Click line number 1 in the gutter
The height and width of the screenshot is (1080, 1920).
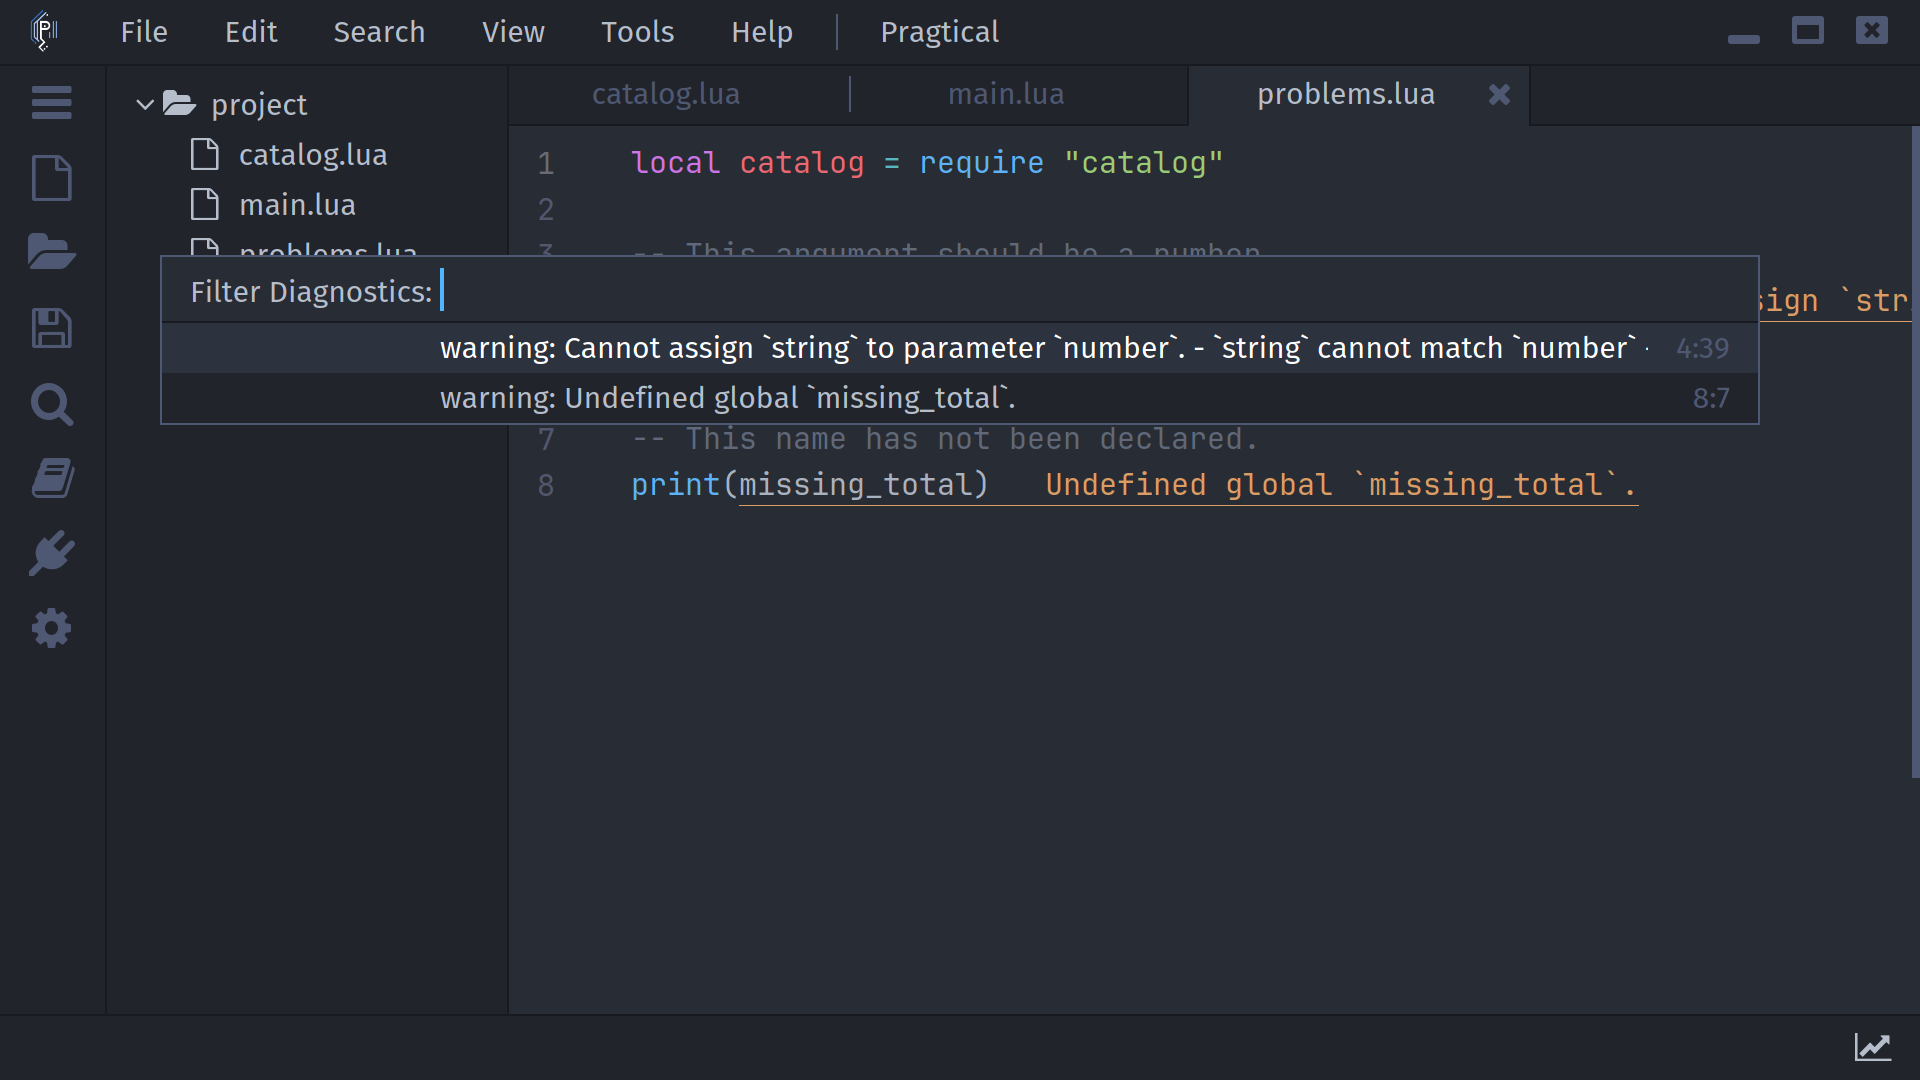tap(546, 163)
